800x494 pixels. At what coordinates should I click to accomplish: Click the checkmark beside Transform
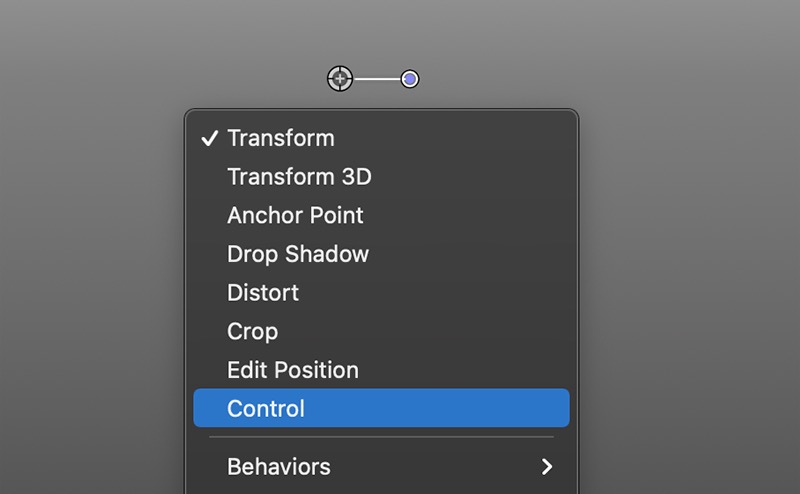click(209, 139)
